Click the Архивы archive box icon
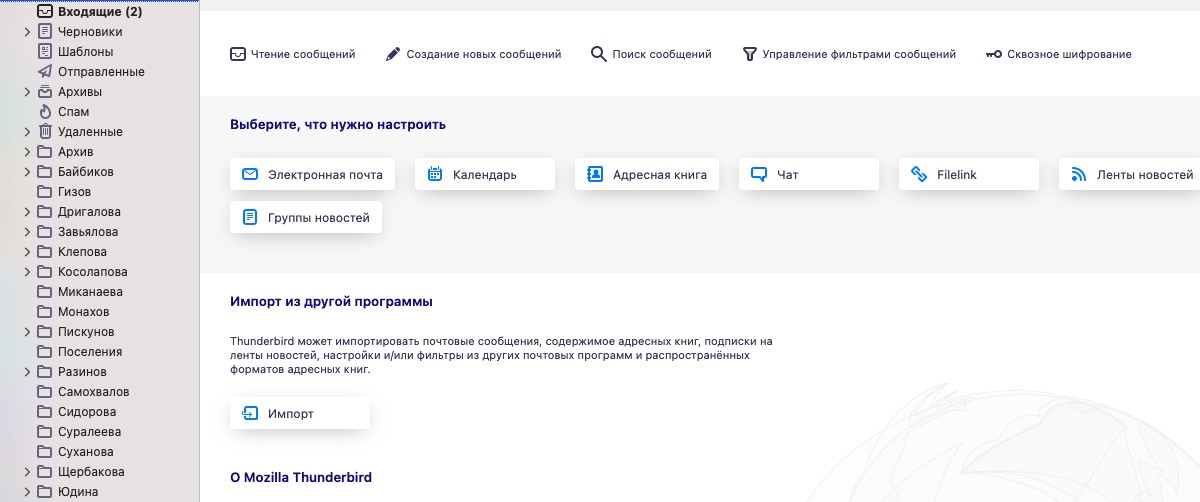Image resolution: width=1200 pixels, height=502 pixels. [x=45, y=92]
